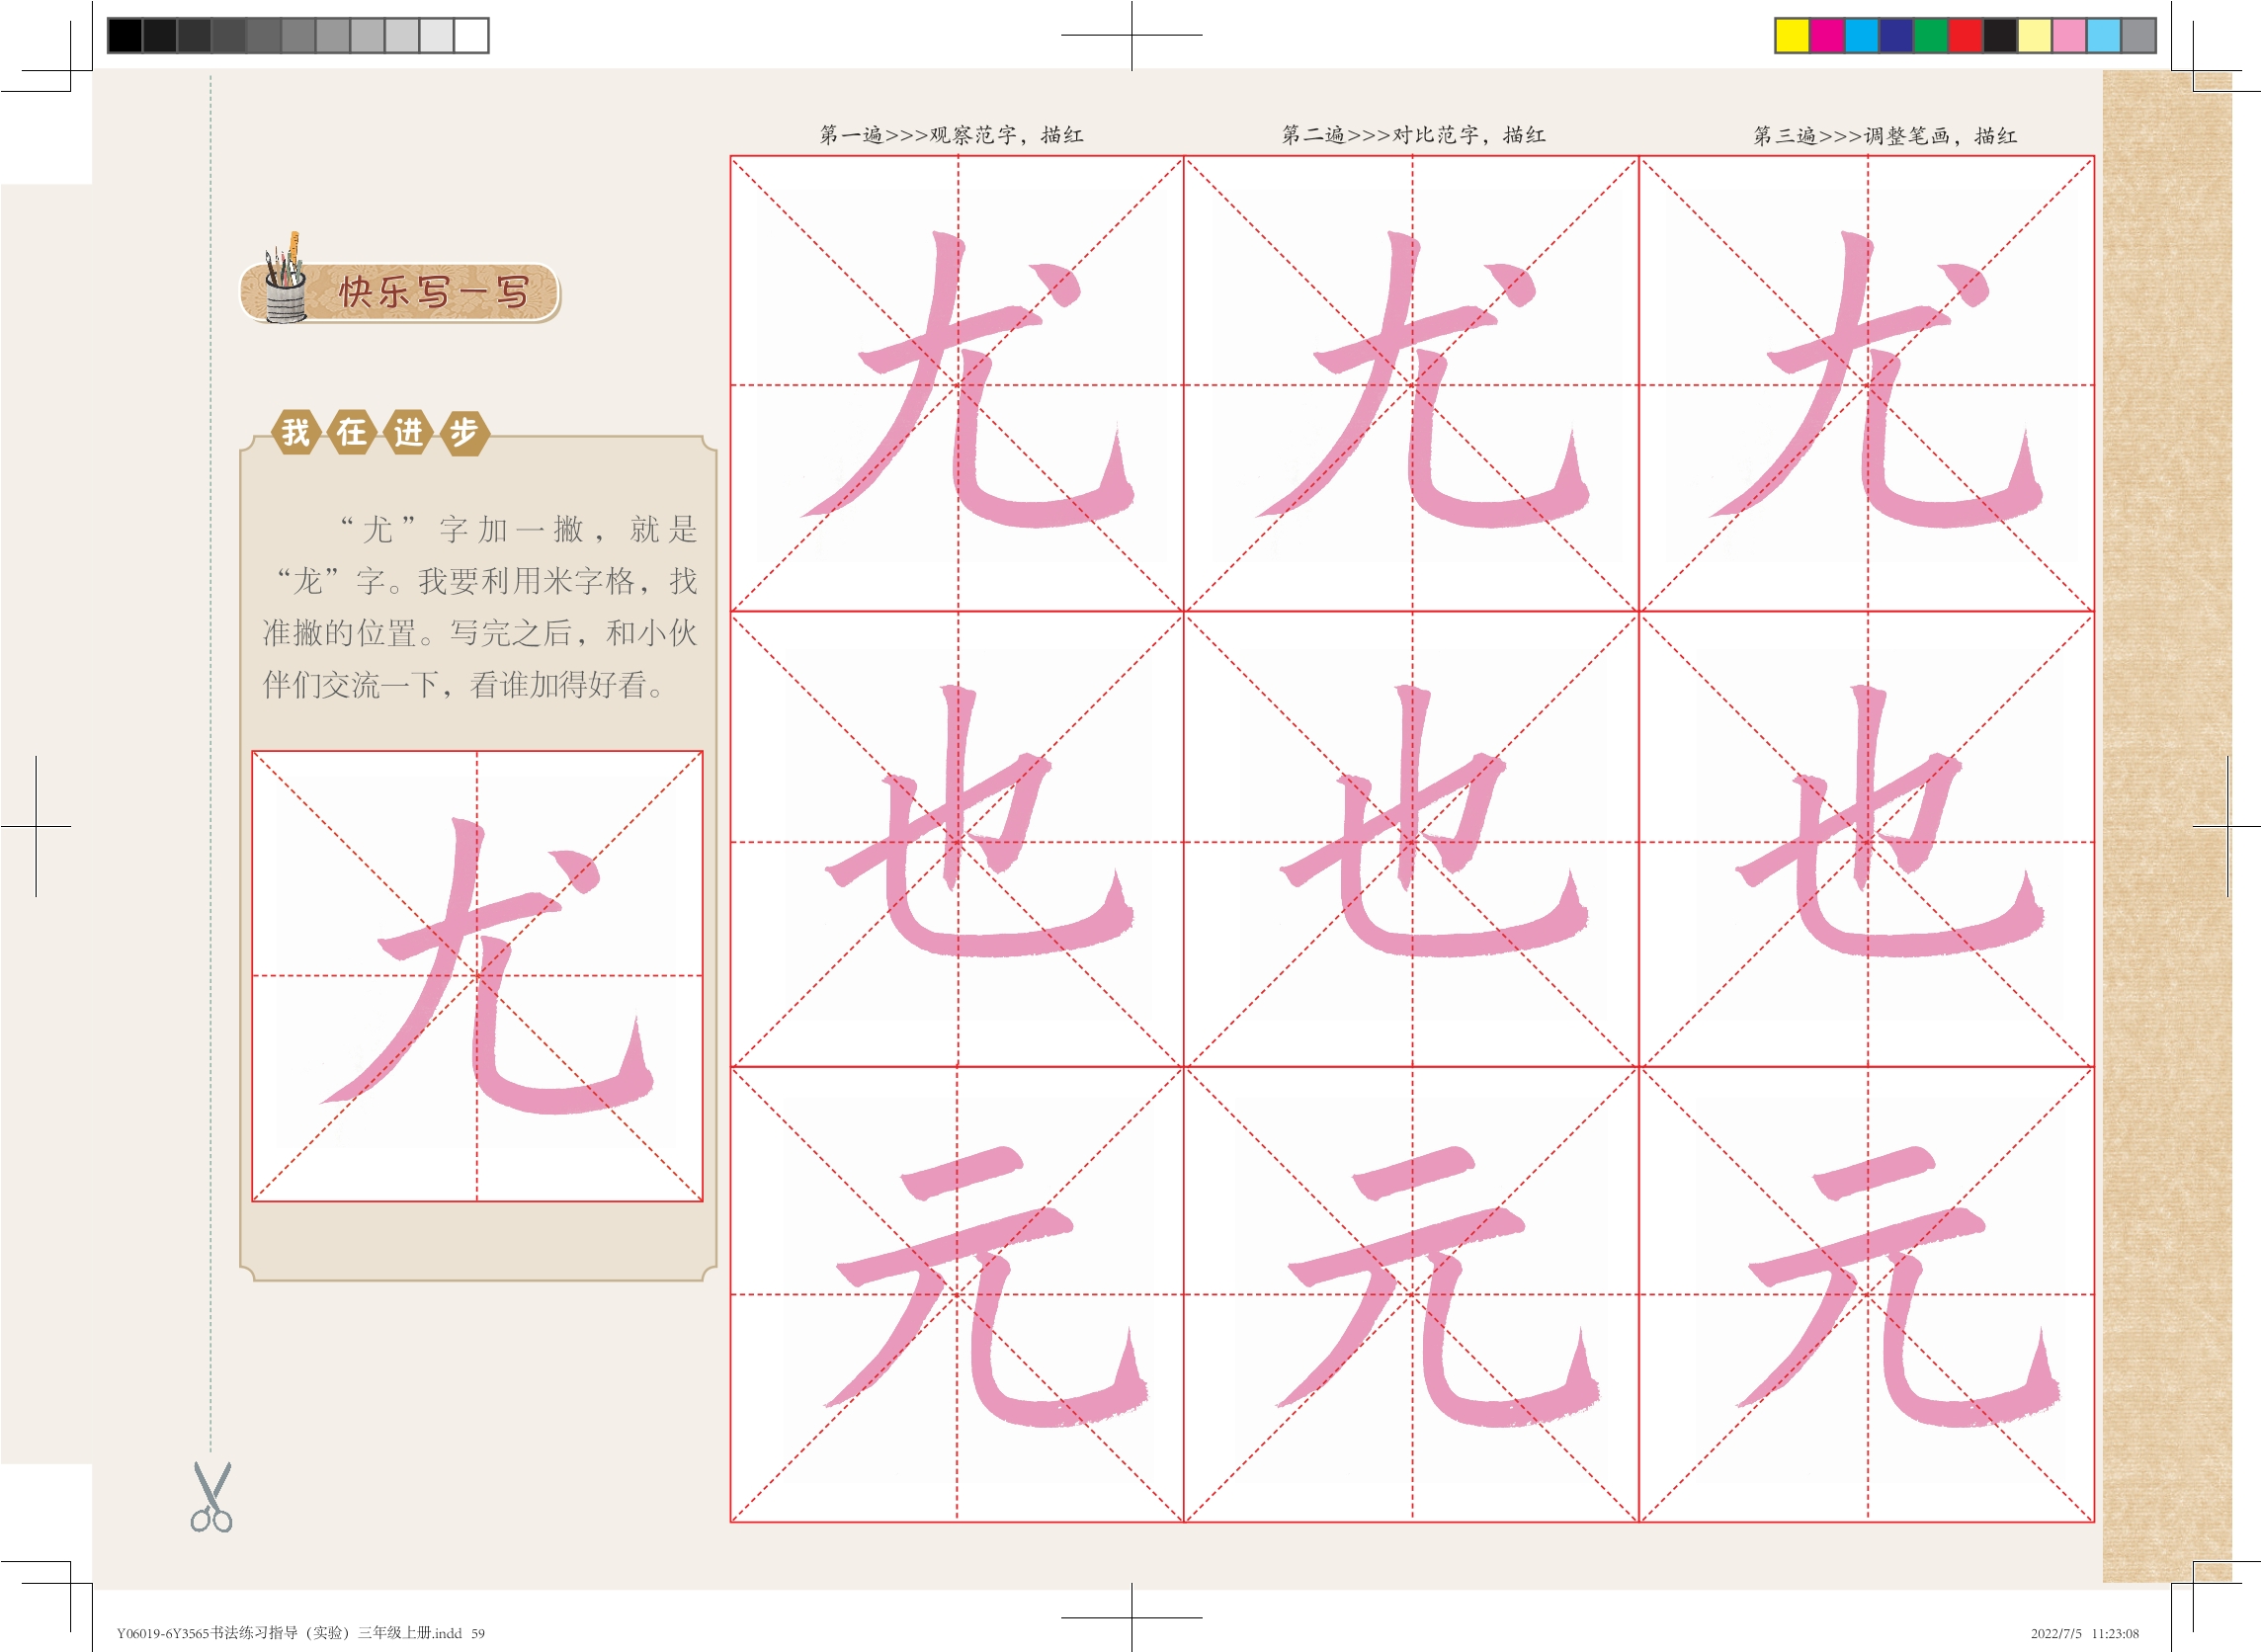Screen dimensions: 2261x1652
Task: Select the magenta swatch in the color bar
Action: (x=1827, y=36)
